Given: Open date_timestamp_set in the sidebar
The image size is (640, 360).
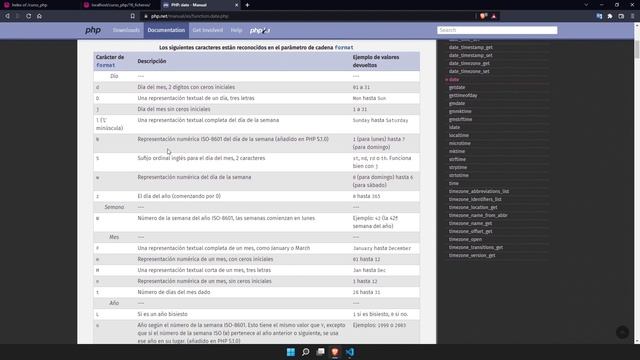Looking at the screenshot, I should [471, 56].
